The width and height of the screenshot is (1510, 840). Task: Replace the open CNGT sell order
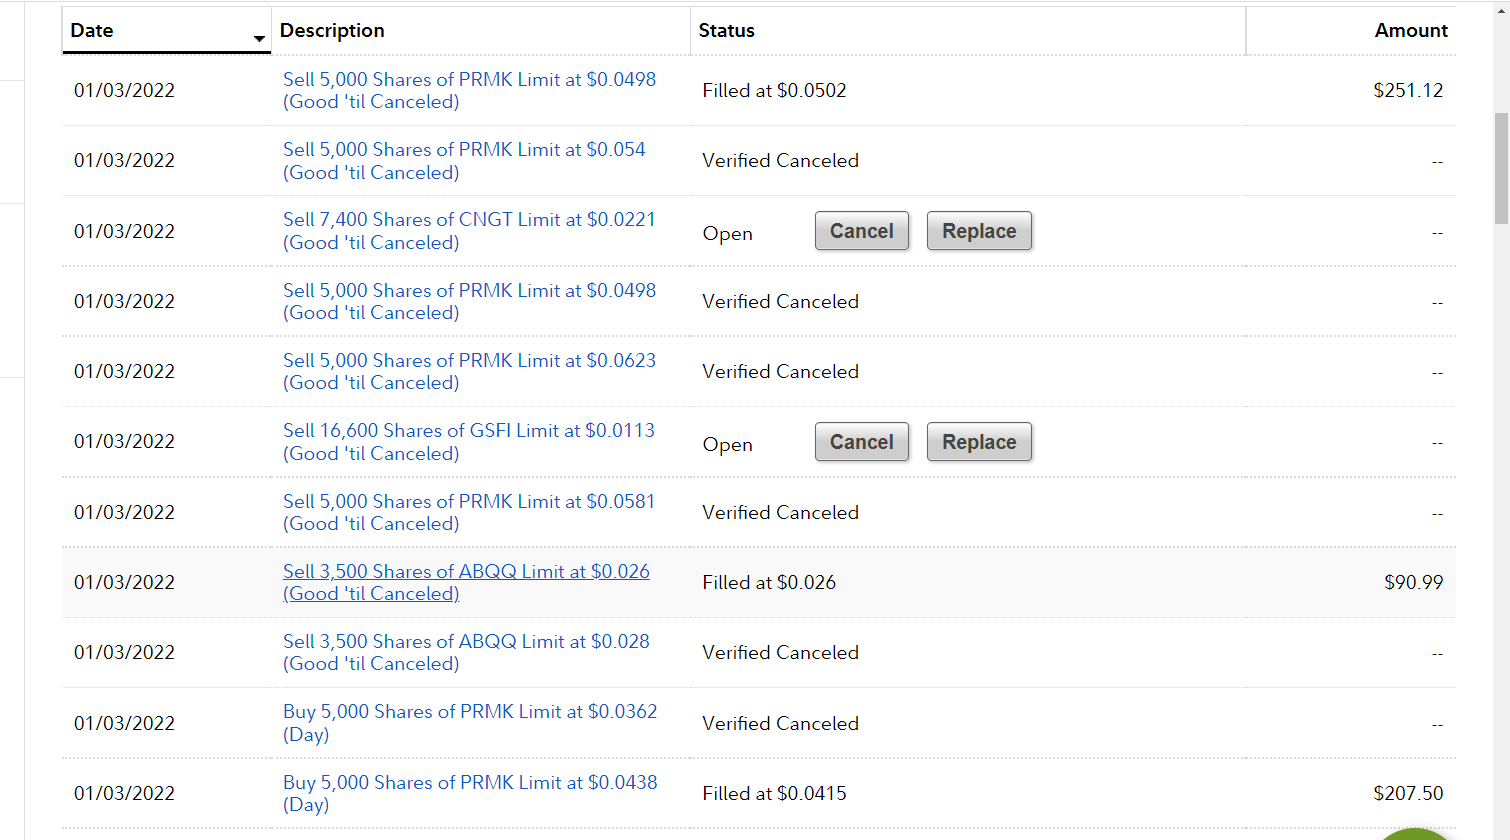click(x=978, y=231)
